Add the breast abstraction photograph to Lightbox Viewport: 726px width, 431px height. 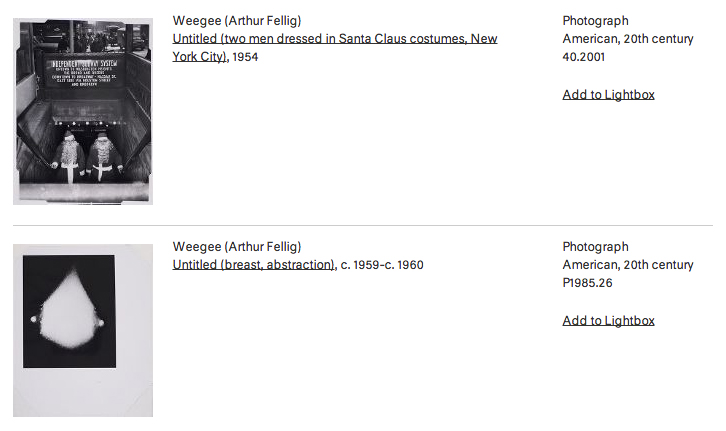(608, 321)
